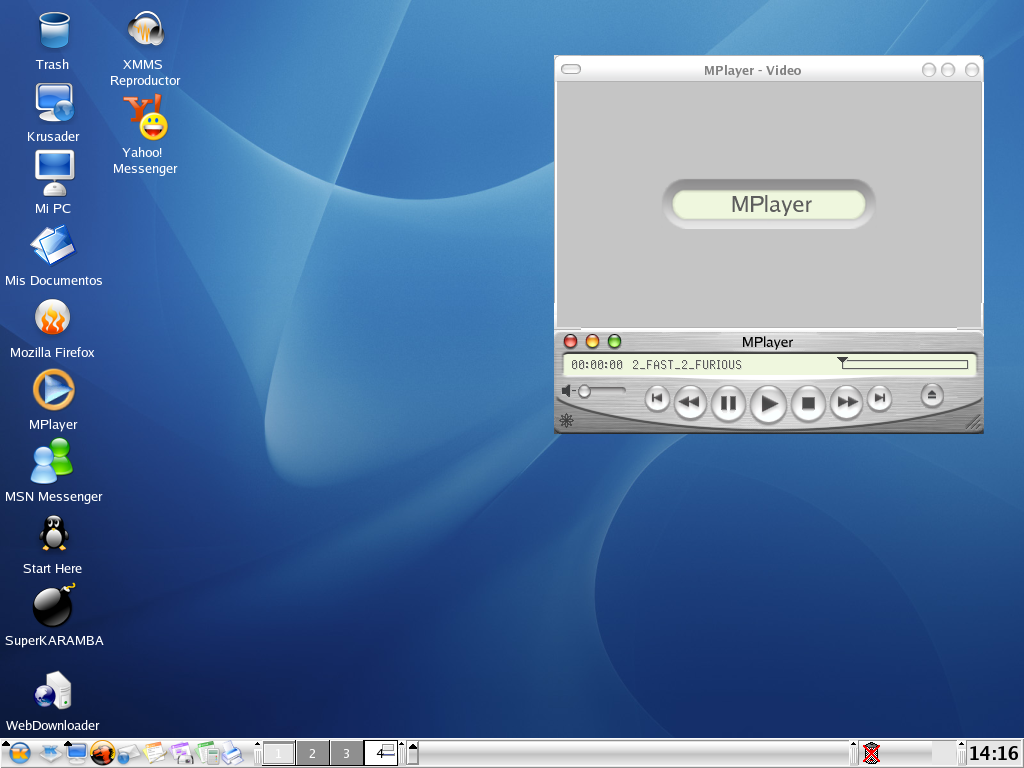This screenshot has width=1024, height=768.
Task: Expand the arrow above panel monitor icon
Action: (x=69, y=744)
